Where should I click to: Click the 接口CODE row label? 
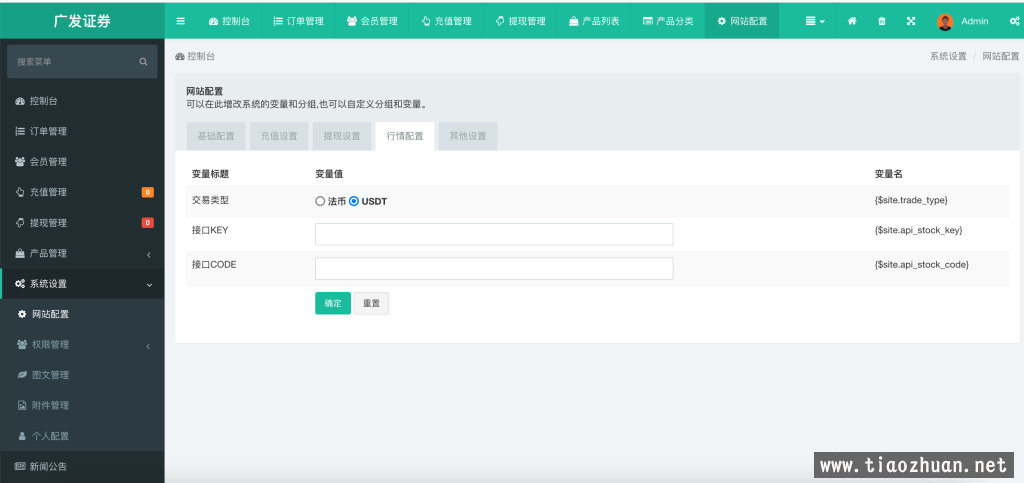[x=214, y=264]
